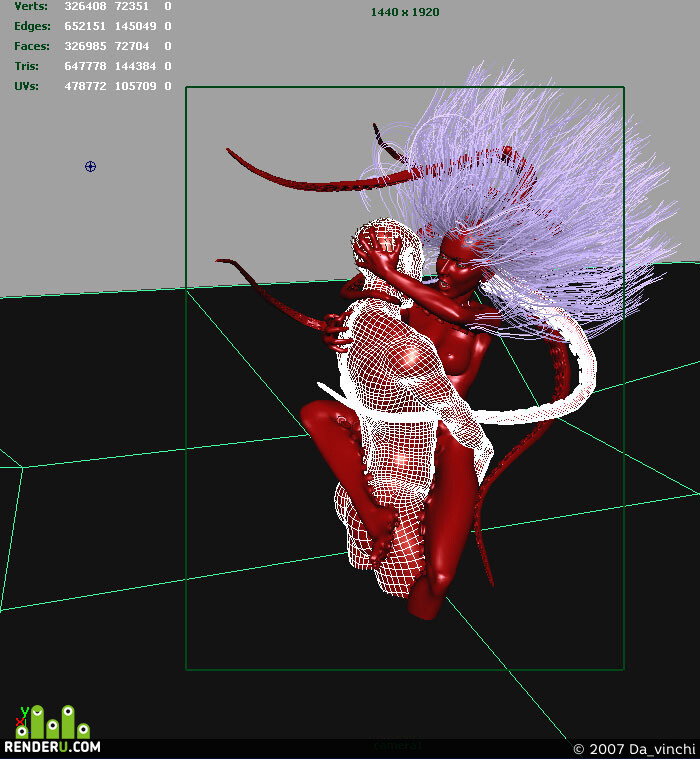The image size is (700, 759).
Task: Click the "Faces:" HUD label
Action: [x=32, y=46]
